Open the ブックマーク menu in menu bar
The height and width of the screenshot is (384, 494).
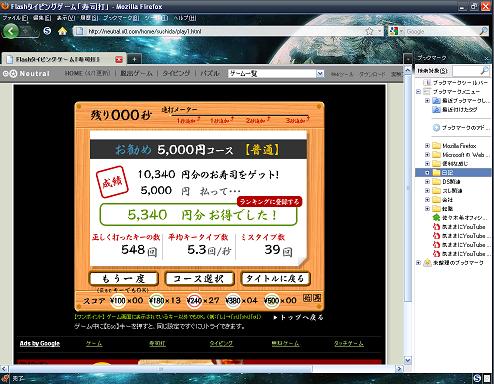point(121,18)
